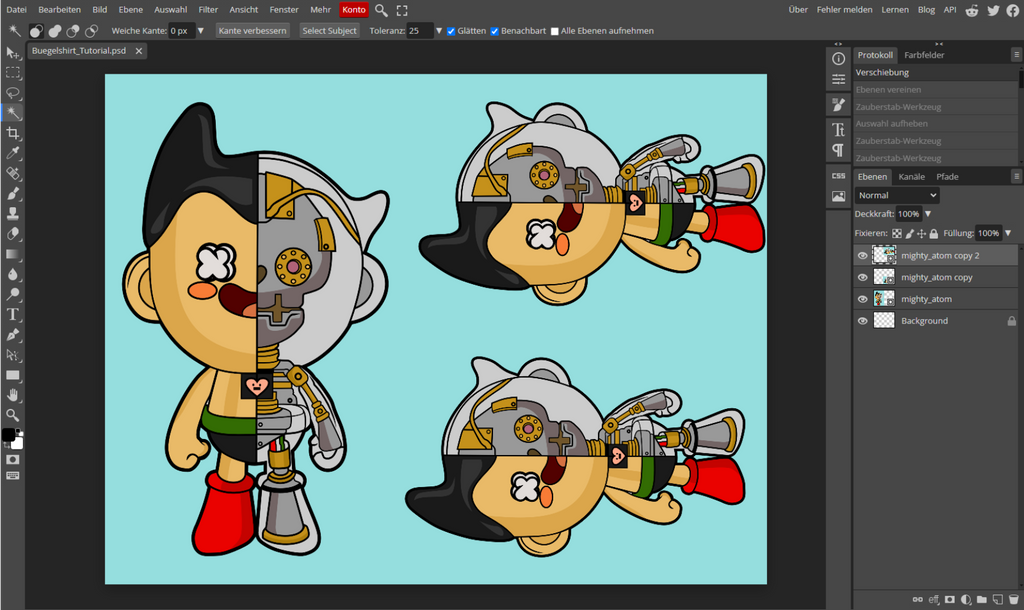Screen dimensions: 1024x610
Task: Open the Protokoll panel menu button
Action: [x=1016, y=55]
